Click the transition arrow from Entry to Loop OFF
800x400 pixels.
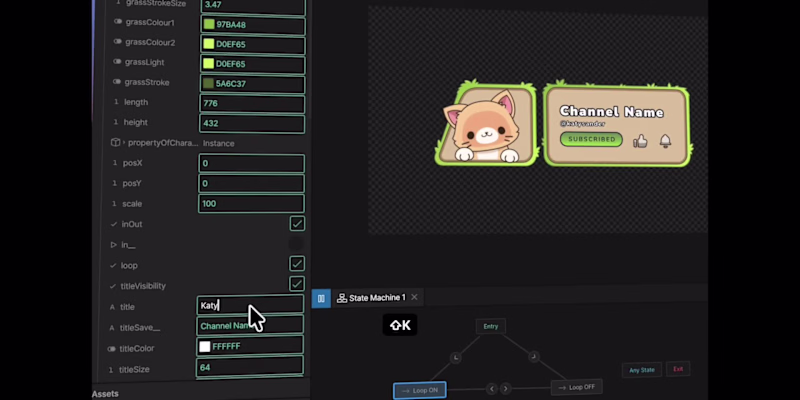(x=534, y=356)
